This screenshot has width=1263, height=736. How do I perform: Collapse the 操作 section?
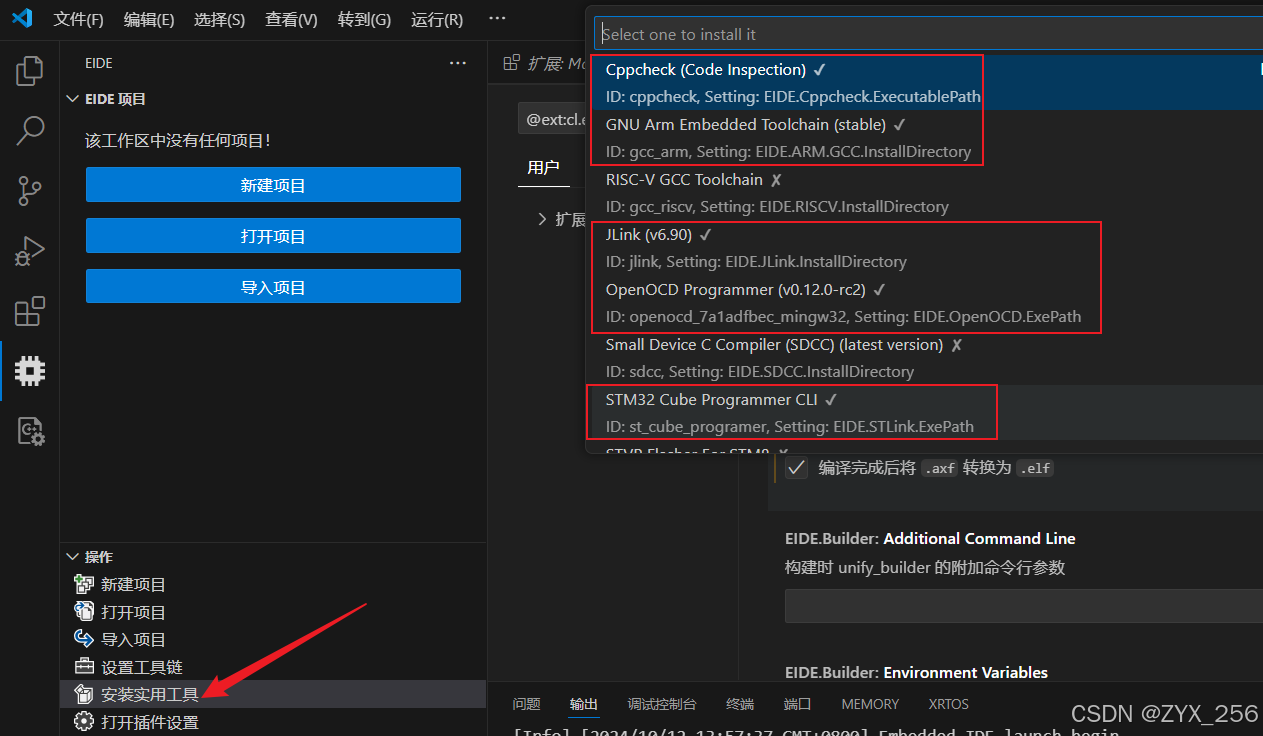72,557
